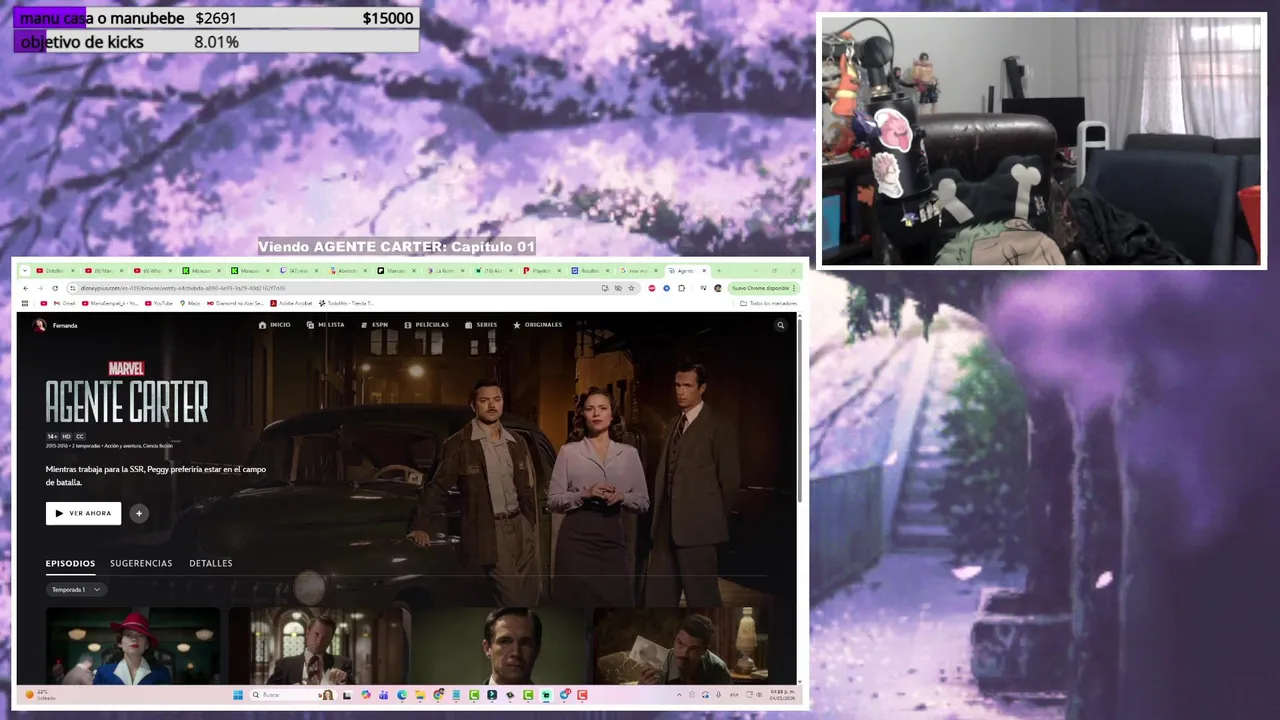This screenshot has height=720, width=1280.
Task: Click the $15000 donation goal amount
Action: [x=388, y=18]
